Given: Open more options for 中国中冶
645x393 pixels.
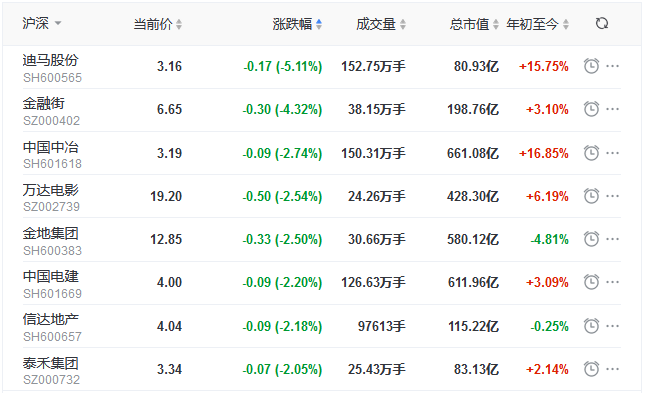Looking at the screenshot, I should point(613,153).
